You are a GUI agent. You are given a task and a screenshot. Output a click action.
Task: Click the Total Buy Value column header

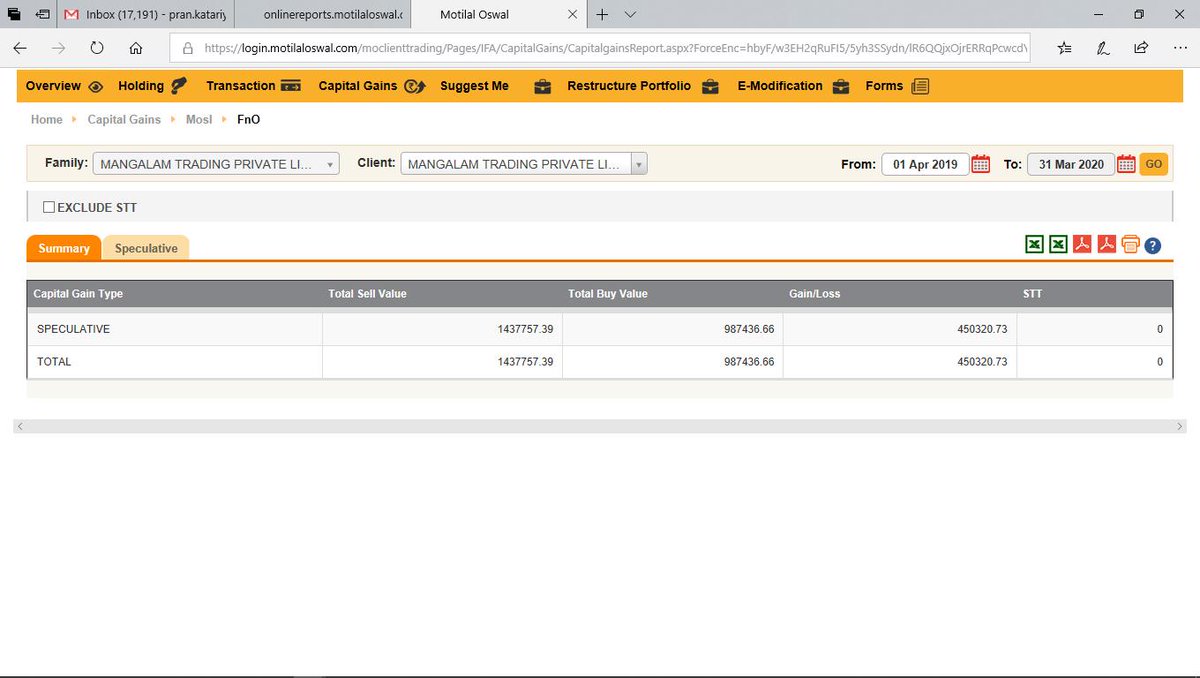click(x=608, y=294)
